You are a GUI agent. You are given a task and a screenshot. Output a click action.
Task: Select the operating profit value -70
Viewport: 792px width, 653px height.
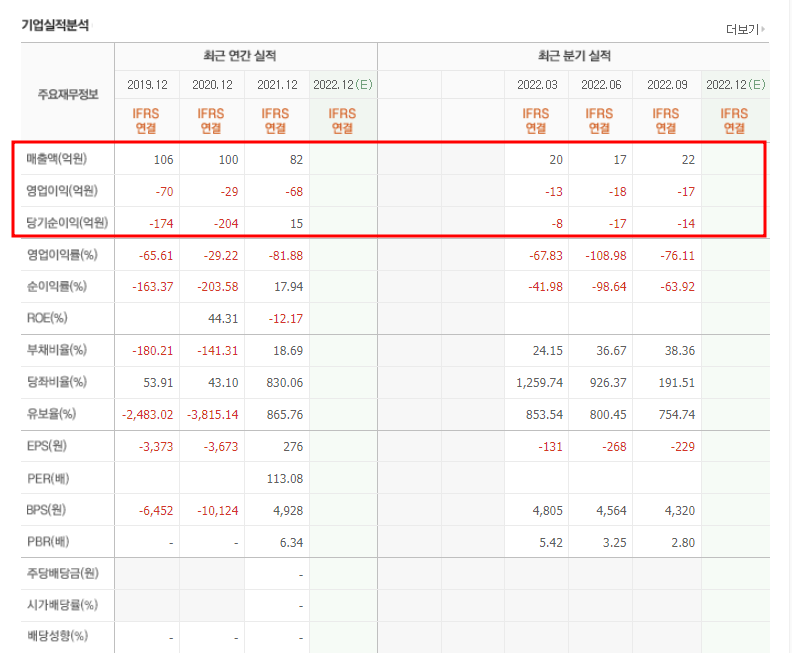(164, 192)
